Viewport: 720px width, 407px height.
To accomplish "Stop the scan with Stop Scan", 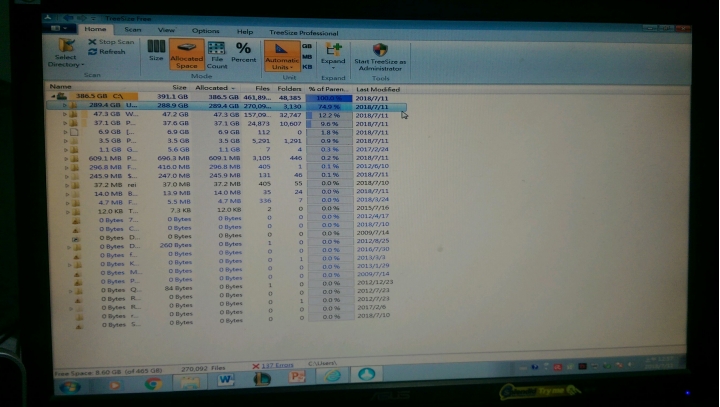I will 111,42.
